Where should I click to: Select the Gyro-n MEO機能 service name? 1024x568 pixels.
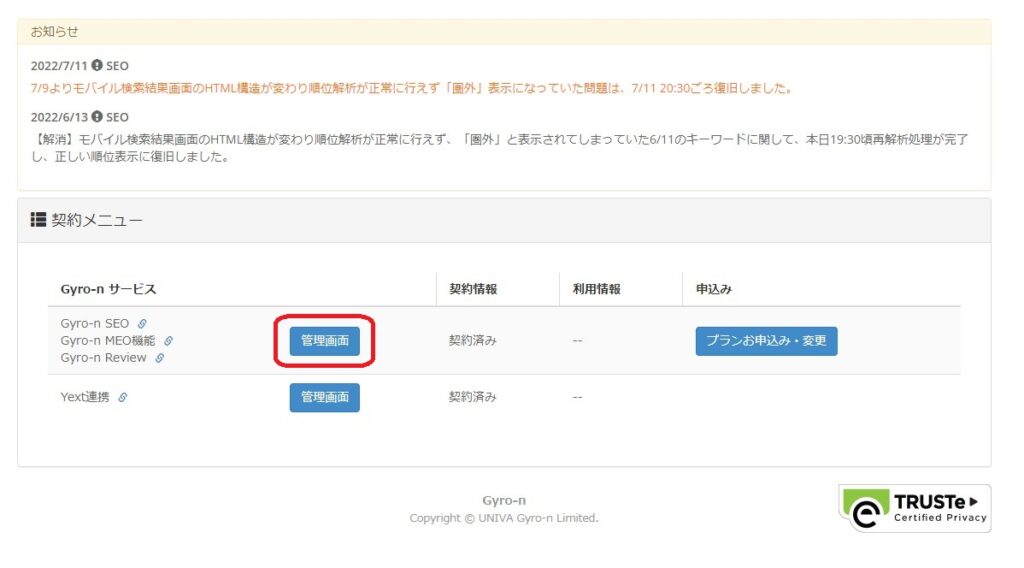coord(108,340)
